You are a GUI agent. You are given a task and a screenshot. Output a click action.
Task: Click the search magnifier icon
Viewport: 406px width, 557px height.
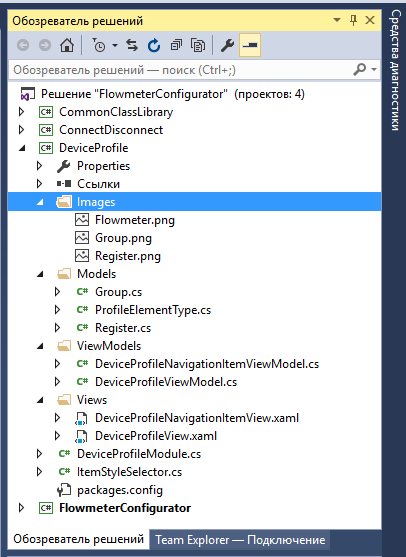point(359,69)
